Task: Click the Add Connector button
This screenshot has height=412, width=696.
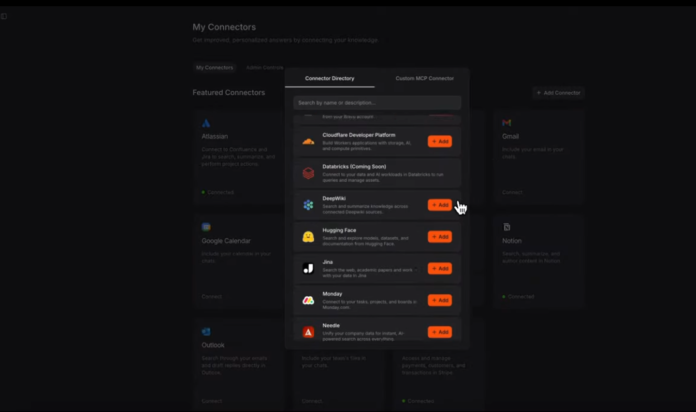Action: click(x=558, y=93)
